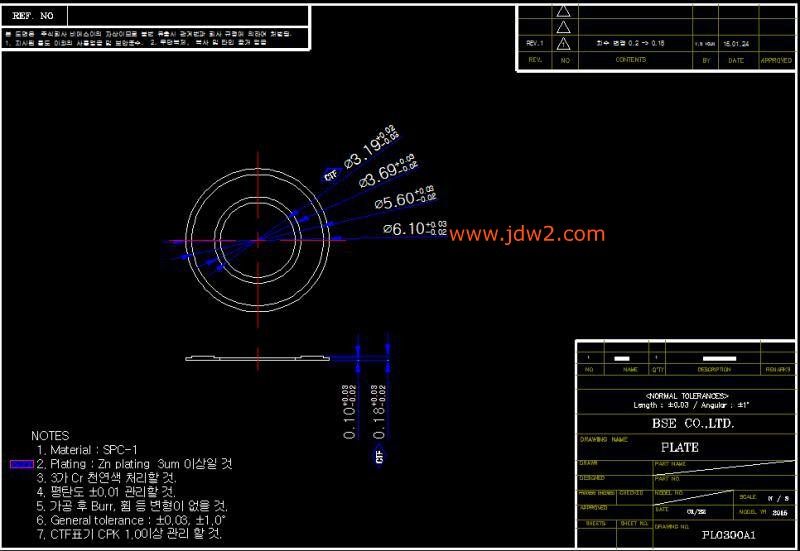Click drawing number PL0300A1
This screenshot has width=800, height=551.
pos(728,535)
